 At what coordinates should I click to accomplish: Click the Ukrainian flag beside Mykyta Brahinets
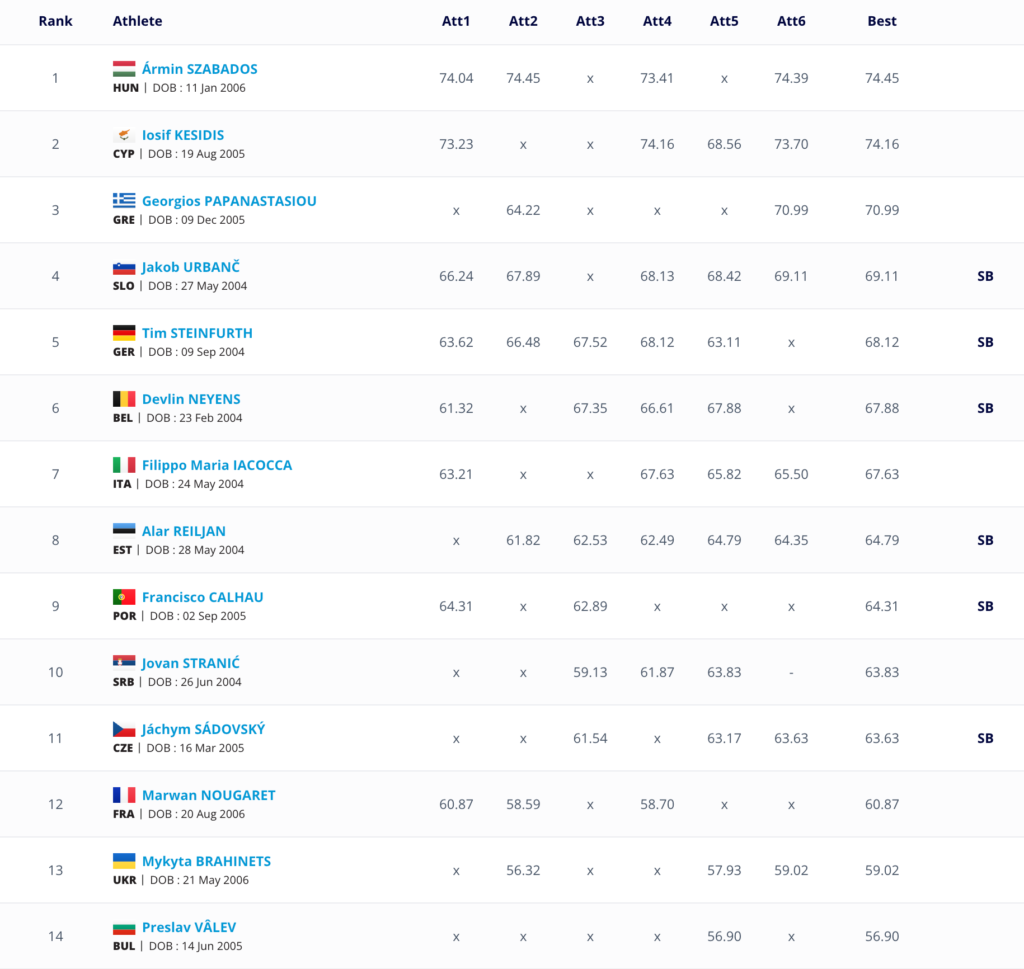pyautogui.click(x=124, y=861)
